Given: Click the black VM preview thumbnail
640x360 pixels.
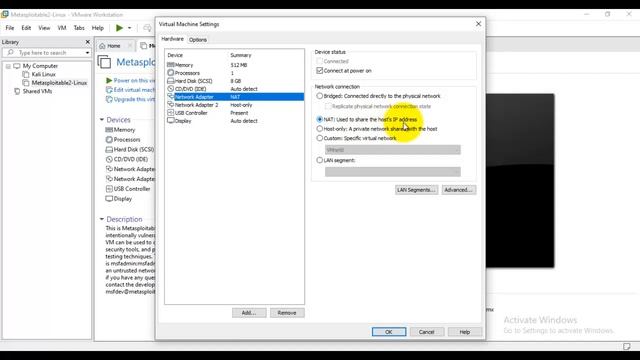Looking at the screenshot, I should pyautogui.click(x=520, y=181).
